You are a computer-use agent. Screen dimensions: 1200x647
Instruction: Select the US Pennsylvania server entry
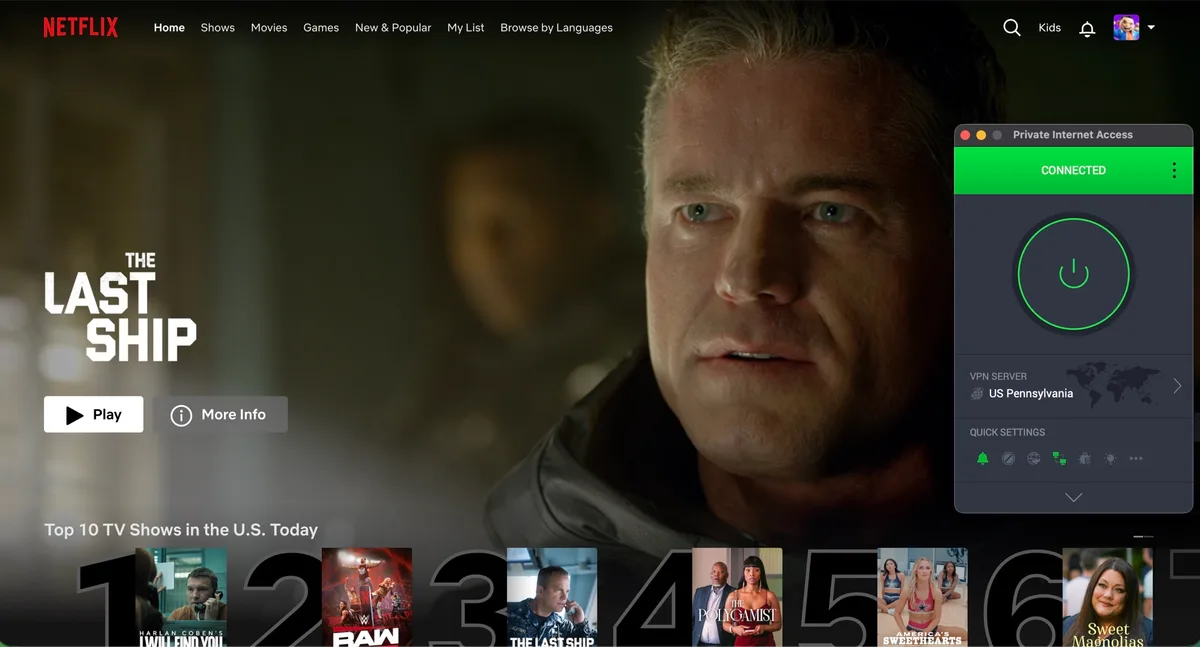tap(1073, 386)
